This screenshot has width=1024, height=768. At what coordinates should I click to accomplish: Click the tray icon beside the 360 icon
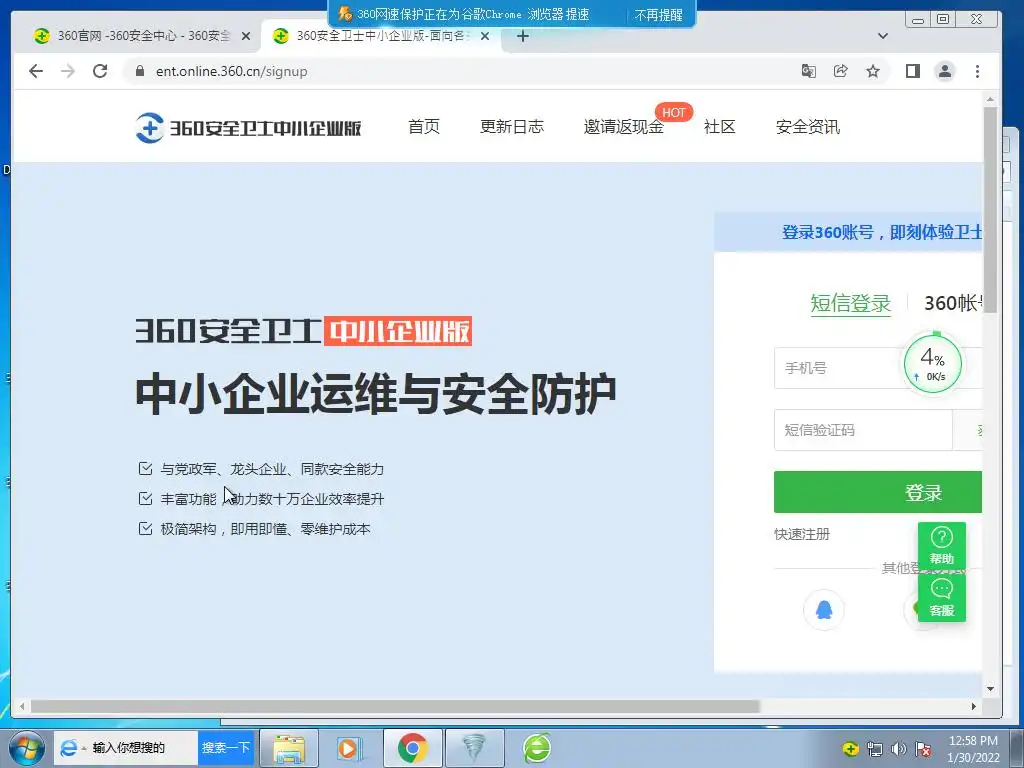tap(874, 749)
